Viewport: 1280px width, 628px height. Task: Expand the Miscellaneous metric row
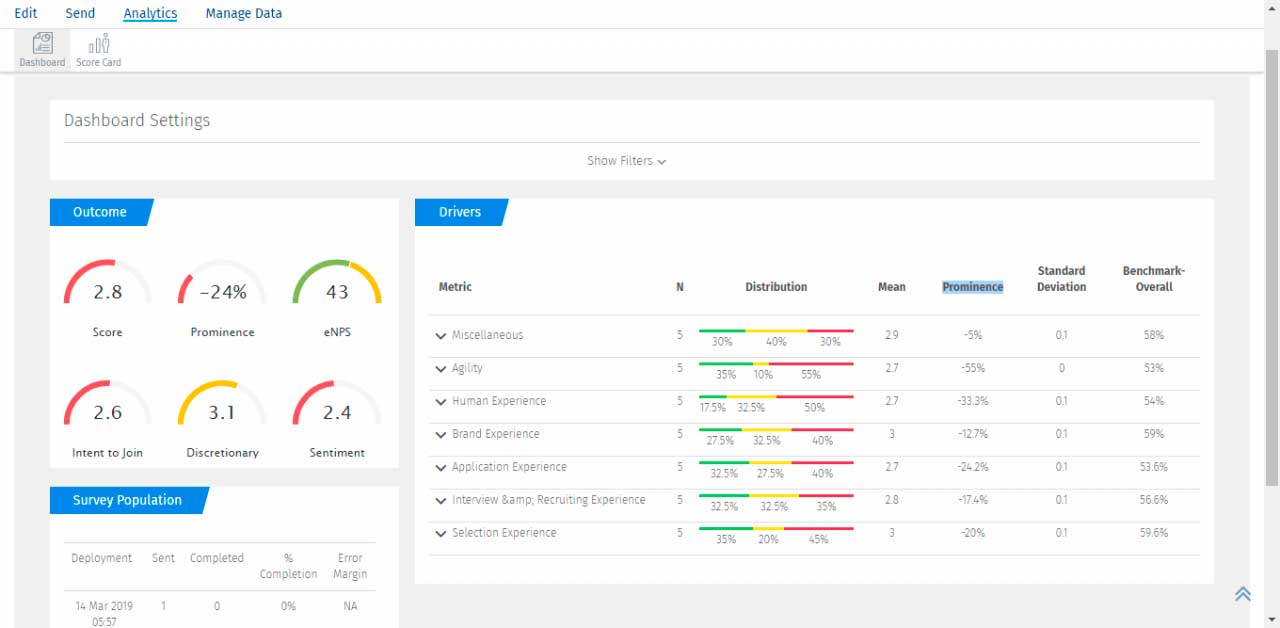(x=441, y=336)
